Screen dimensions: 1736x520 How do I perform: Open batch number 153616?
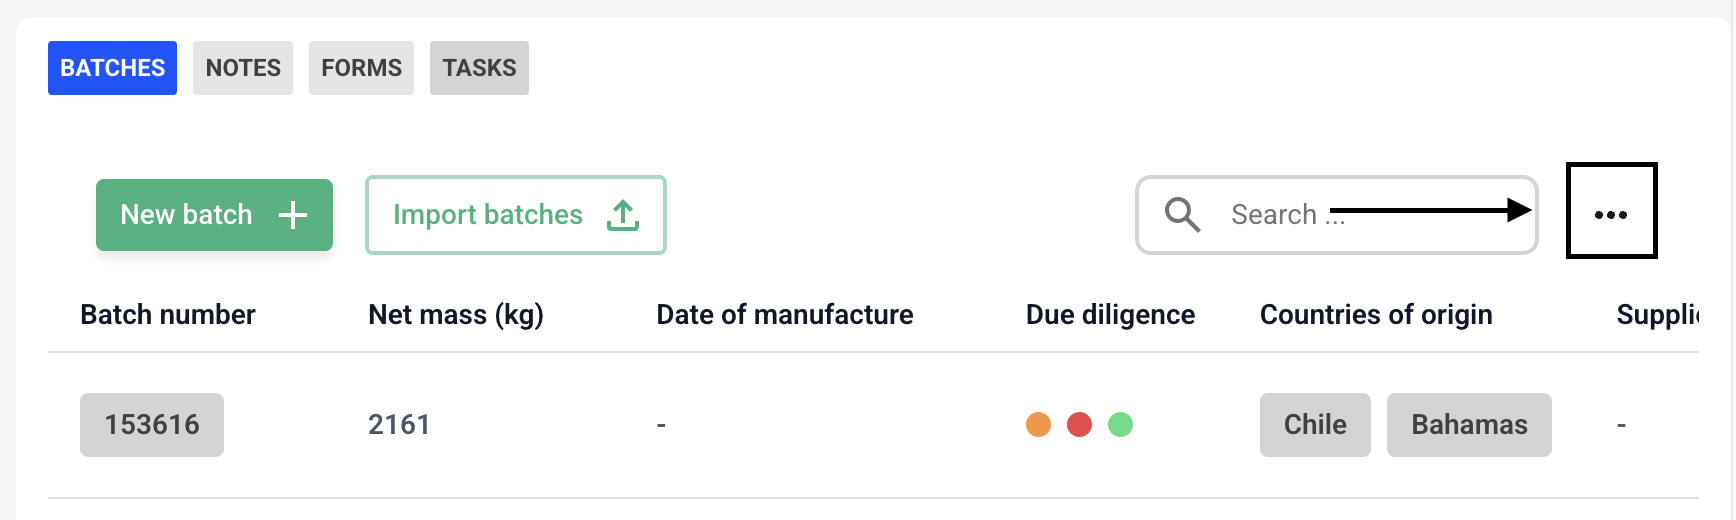[x=152, y=425]
